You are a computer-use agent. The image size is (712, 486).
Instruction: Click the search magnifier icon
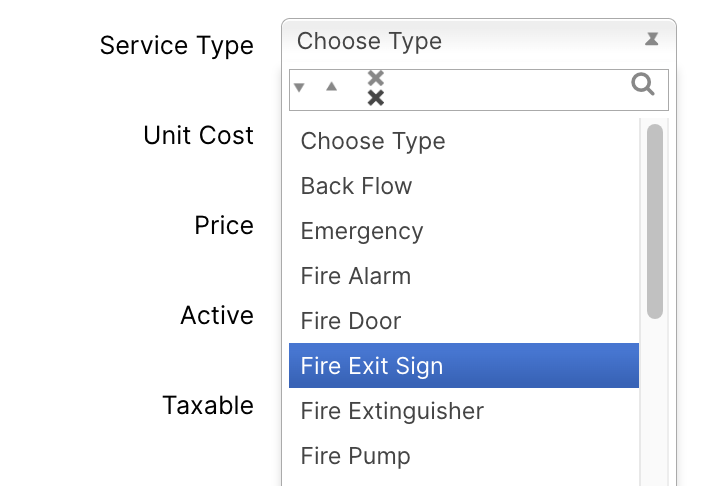pyautogui.click(x=643, y=84)
